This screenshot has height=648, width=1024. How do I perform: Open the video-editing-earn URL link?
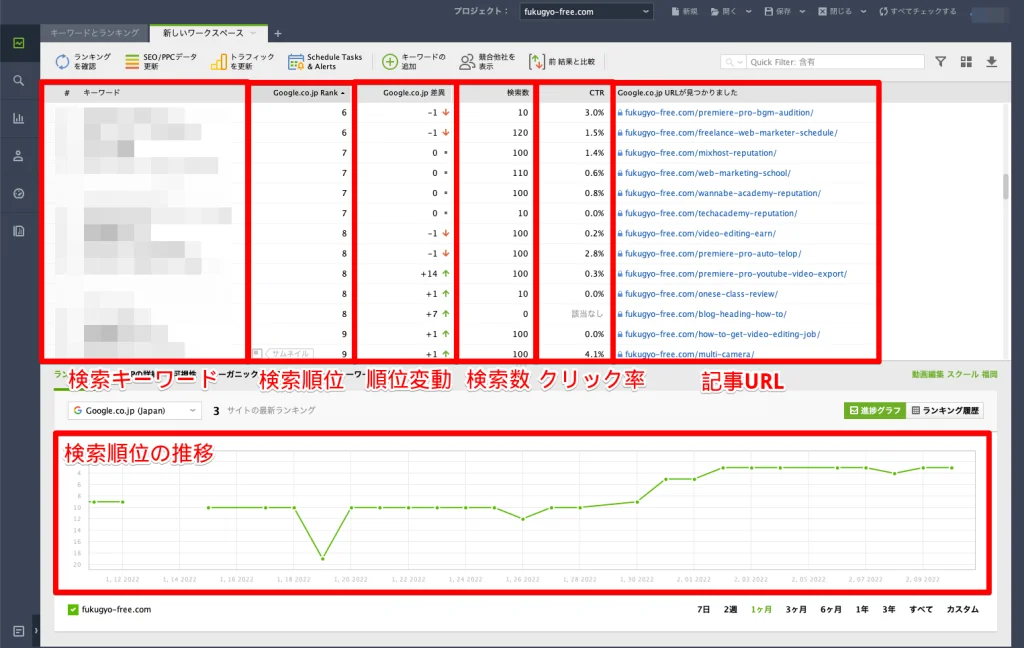point(701,233)
